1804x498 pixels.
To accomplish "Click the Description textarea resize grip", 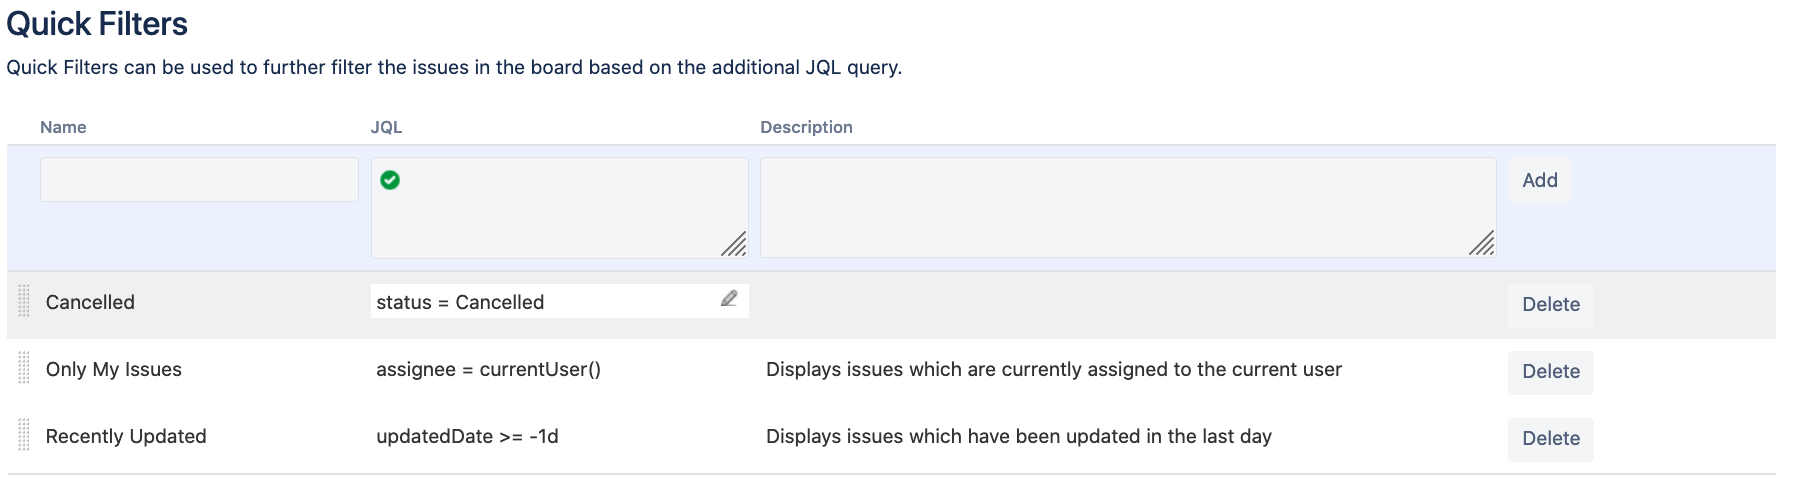I will [x=1482, y=243].
